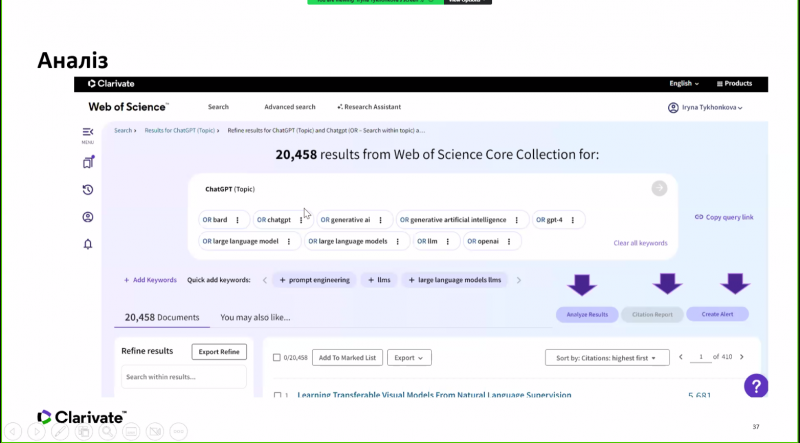Add 'llms' quick keyword
Image resolution: width=800 pixels, height=443 pixels.
coord(379,280)
